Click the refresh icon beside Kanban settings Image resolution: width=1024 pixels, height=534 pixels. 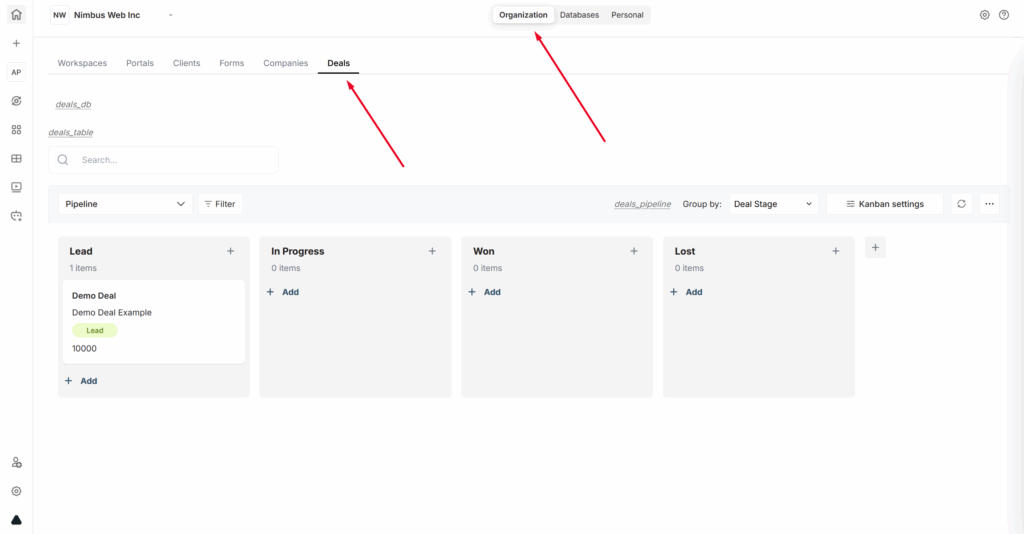click(961, 204)
